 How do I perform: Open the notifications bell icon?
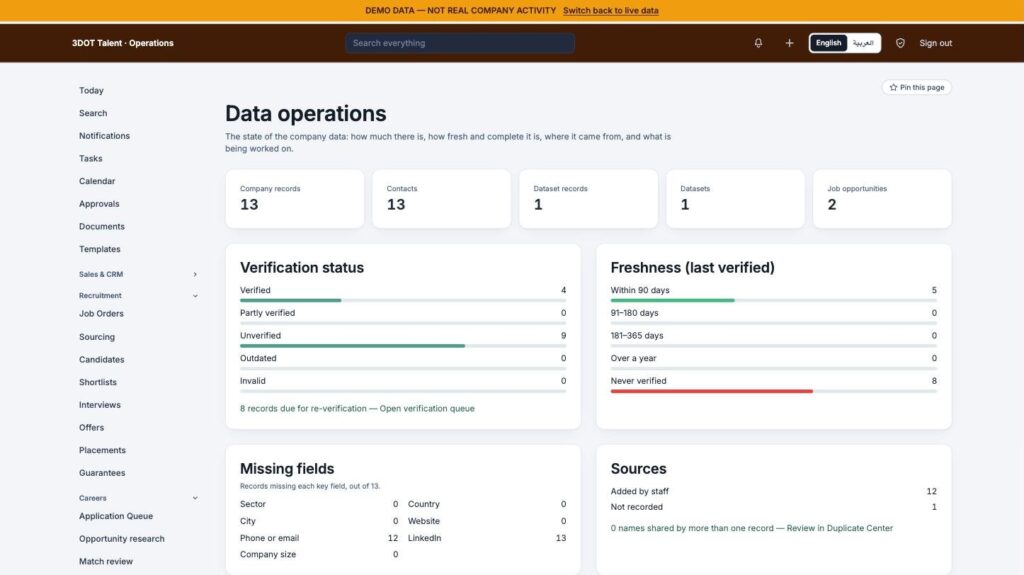click(758, 43)
